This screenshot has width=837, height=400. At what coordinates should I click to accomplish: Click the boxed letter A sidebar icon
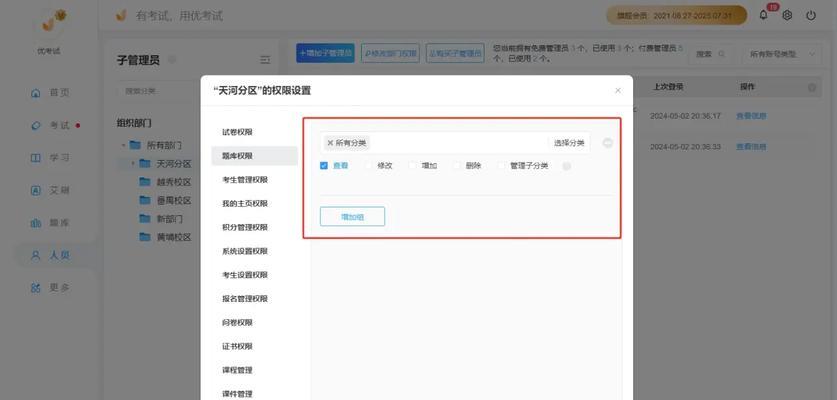pyautogui.click(x=36, y=191)
